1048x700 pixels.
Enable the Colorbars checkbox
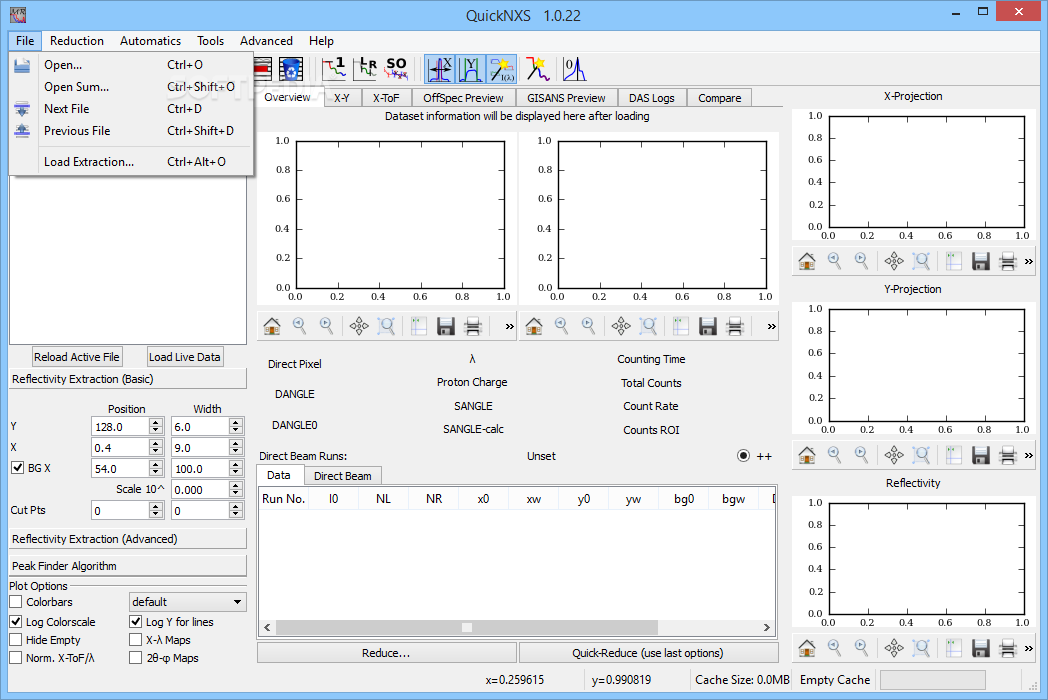point(16,602)
